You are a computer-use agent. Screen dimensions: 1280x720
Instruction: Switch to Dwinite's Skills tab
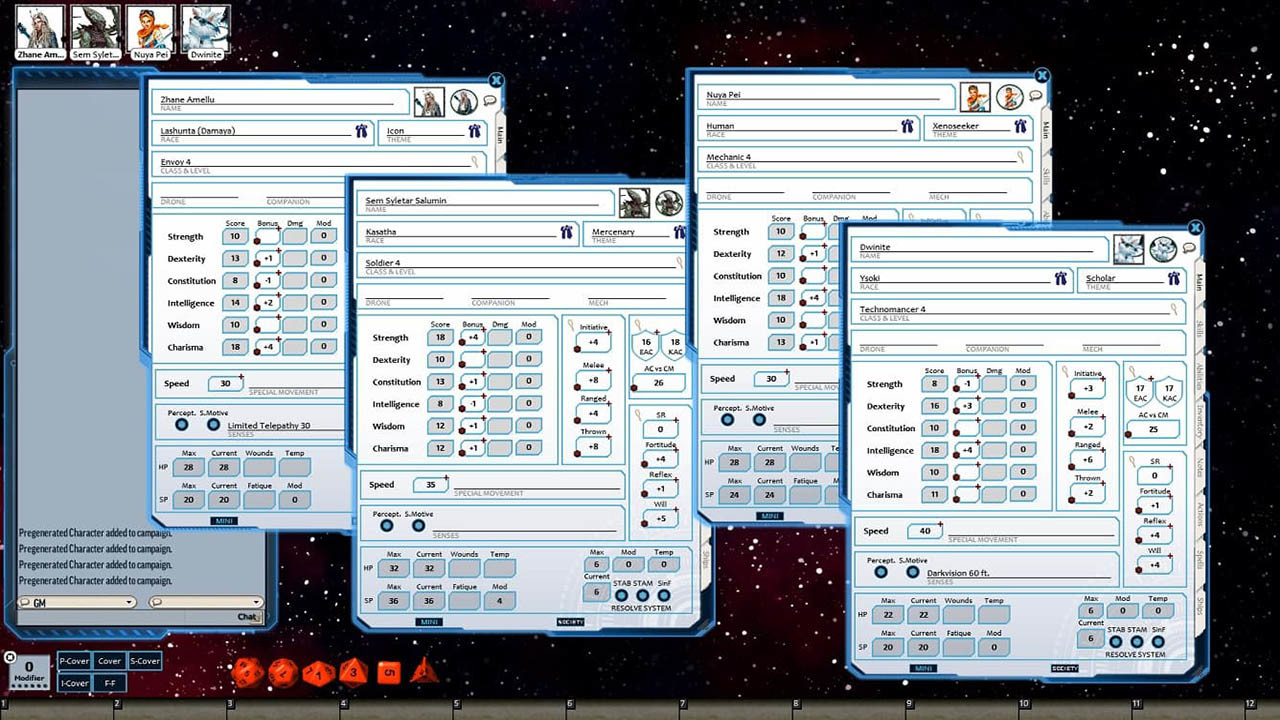1197,327
